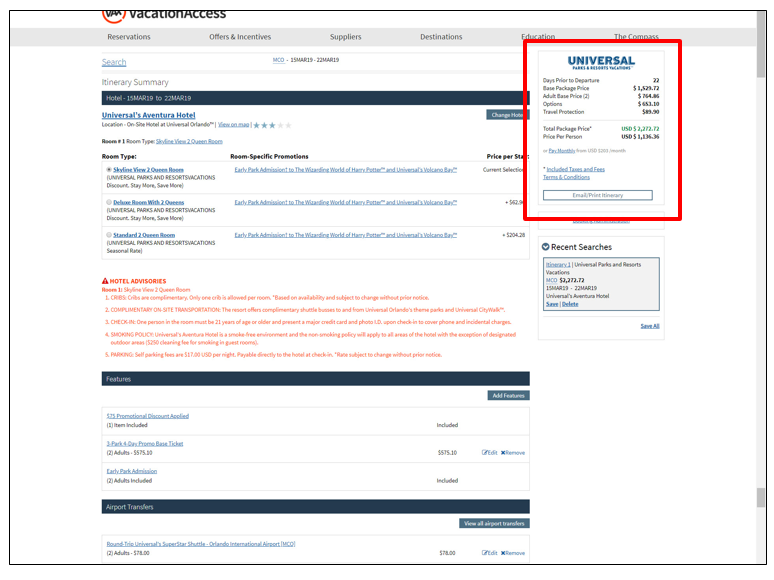
Task: Click Room #1 room type Skyline View link
Action: click(x=189, y=141)
